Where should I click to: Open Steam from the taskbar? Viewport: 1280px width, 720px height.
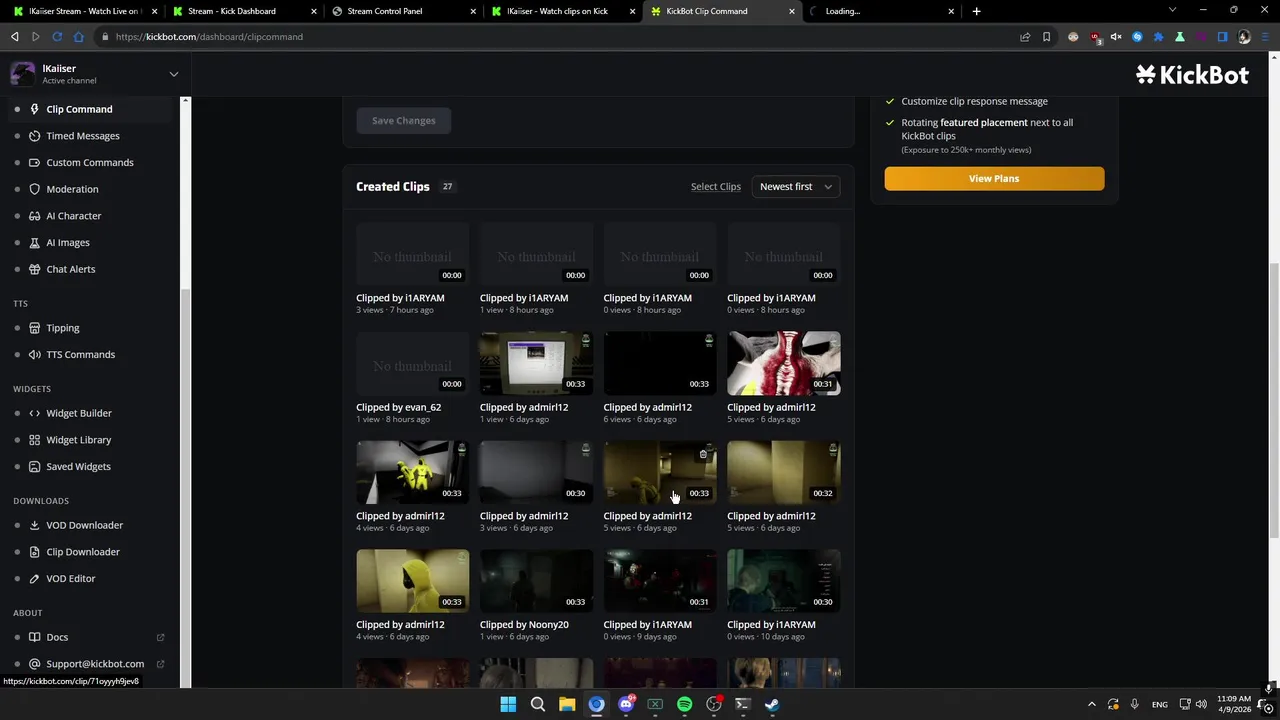[772, 704]
